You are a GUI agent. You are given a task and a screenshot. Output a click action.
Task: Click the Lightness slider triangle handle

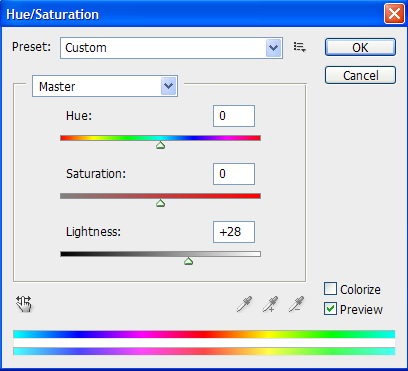tap(189, 261)
